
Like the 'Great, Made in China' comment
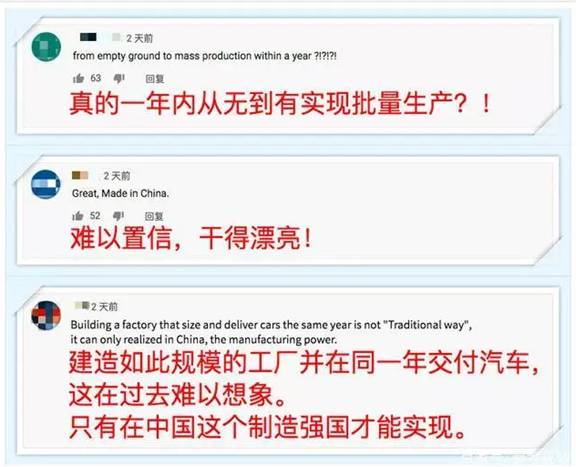pyautogui.click(x=78, y=216)
